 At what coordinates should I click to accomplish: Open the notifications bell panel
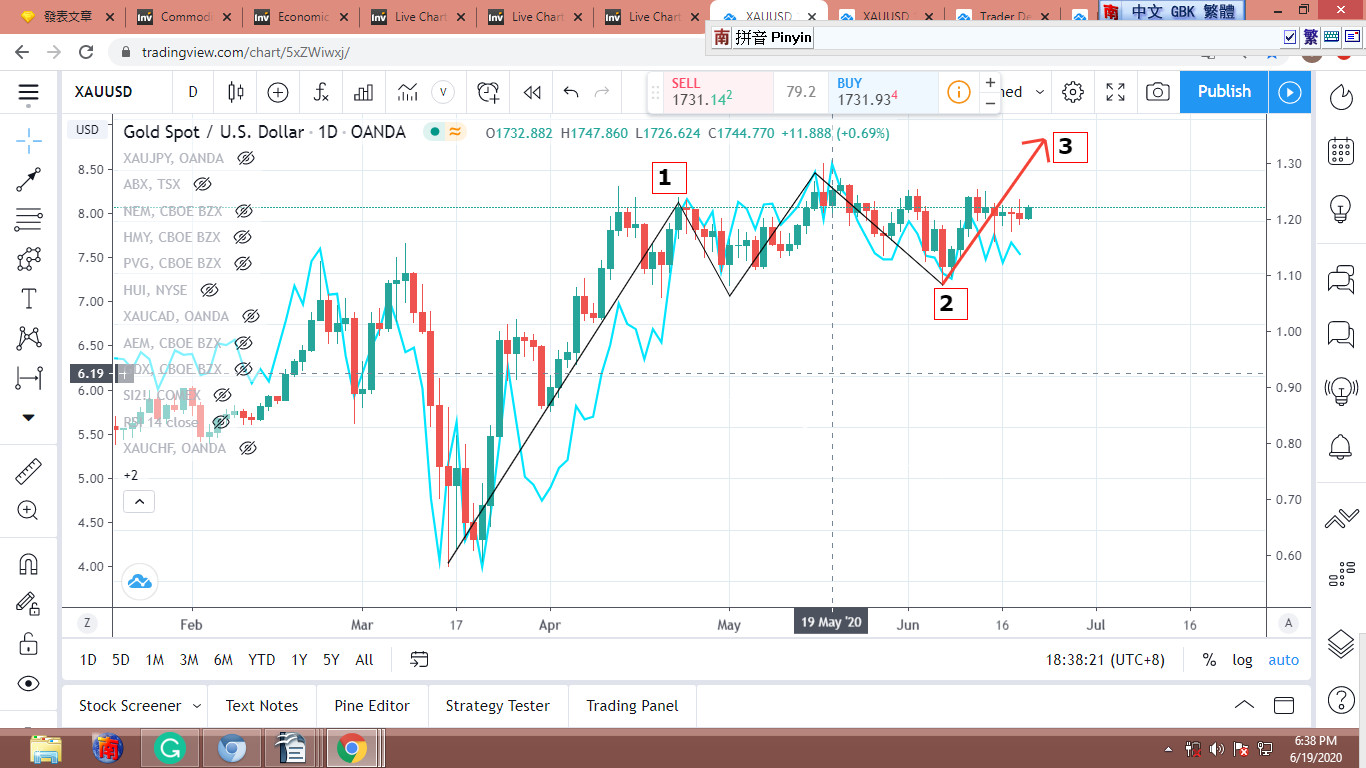tap(1340, 445)
